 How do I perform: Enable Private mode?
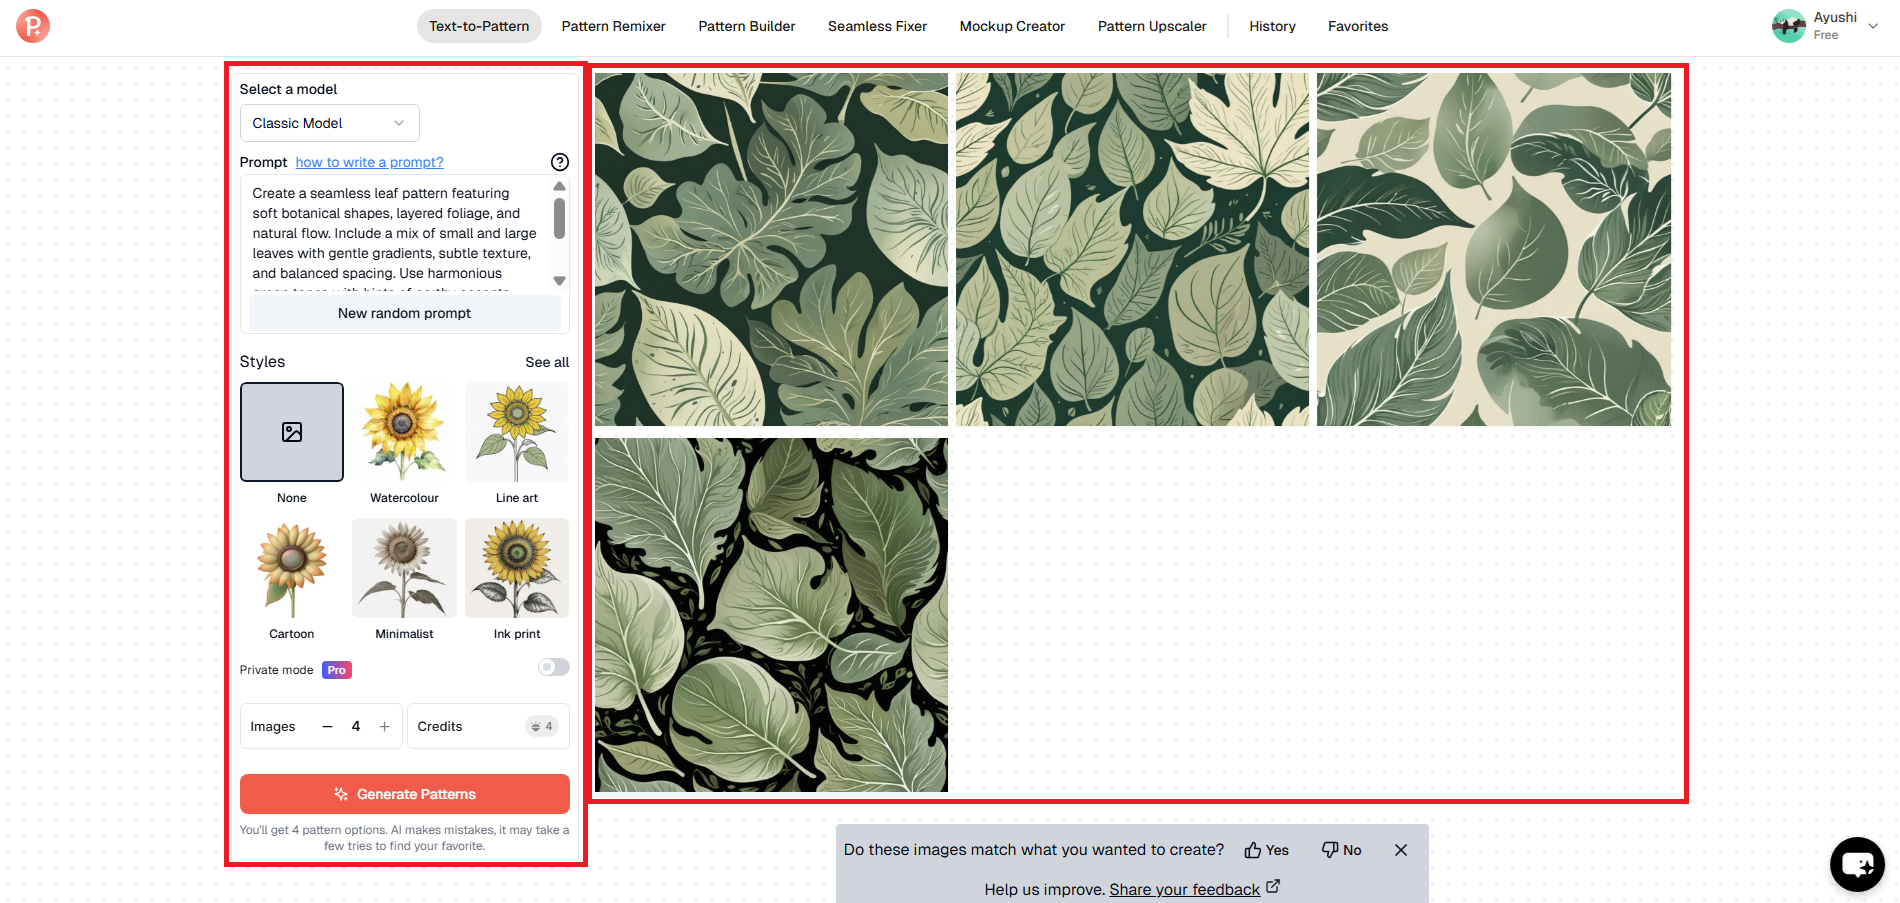[552, 667]
